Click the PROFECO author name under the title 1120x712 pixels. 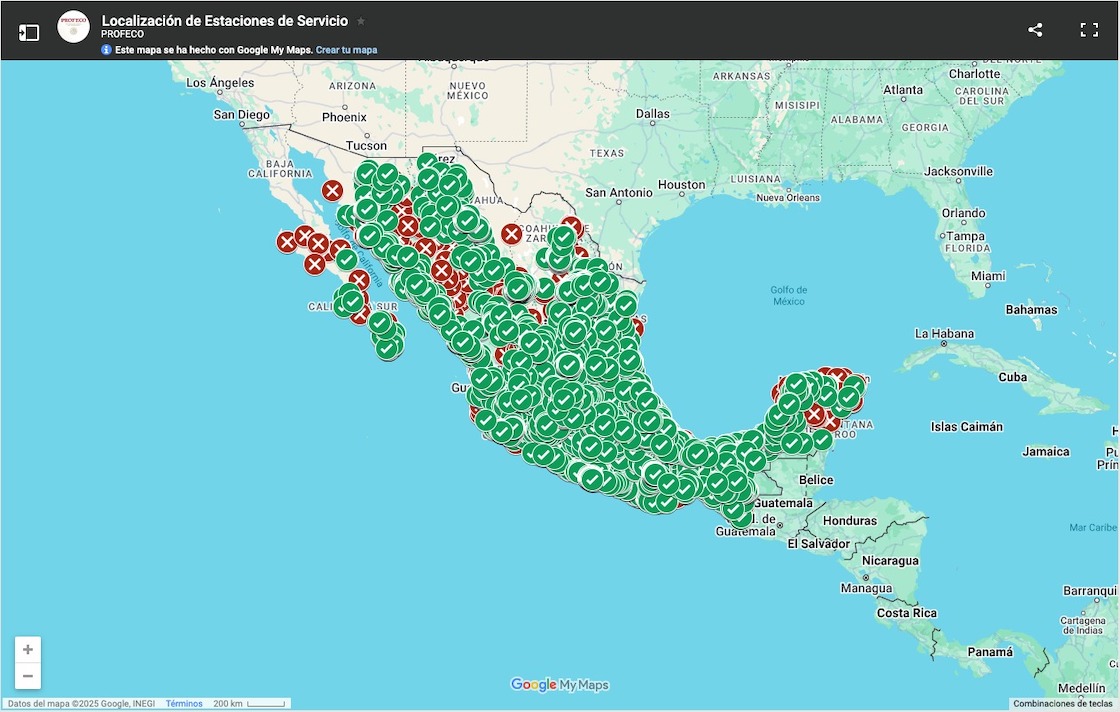(122, 34)
